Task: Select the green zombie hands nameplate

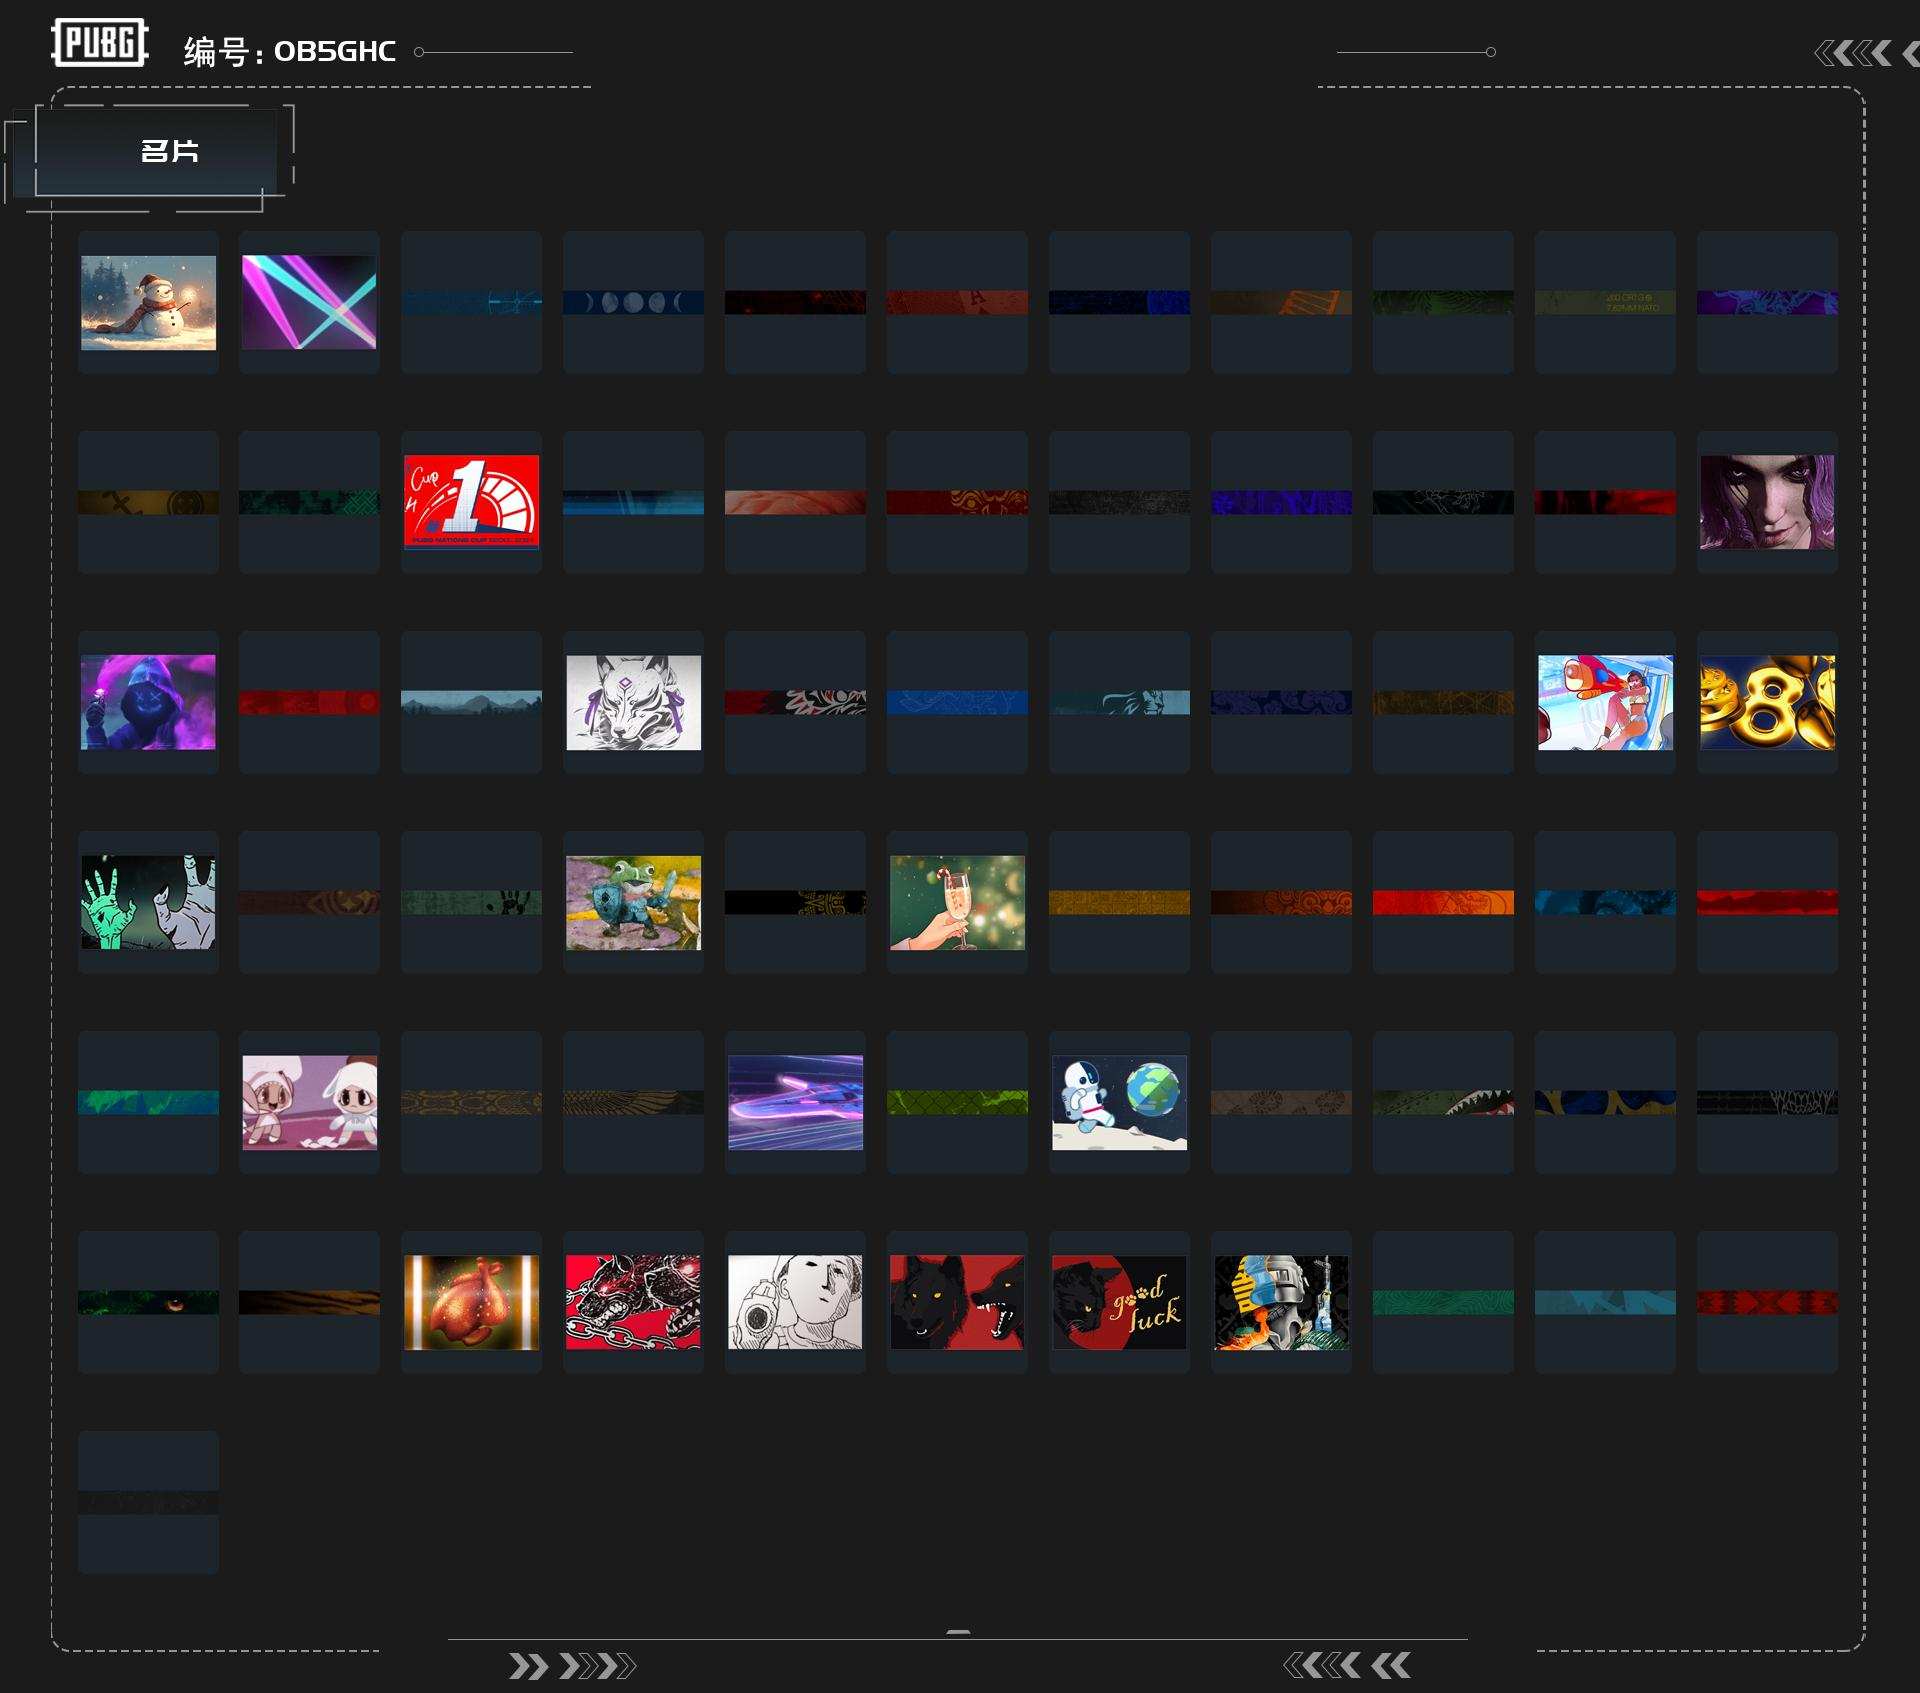Action: [148, 902]
